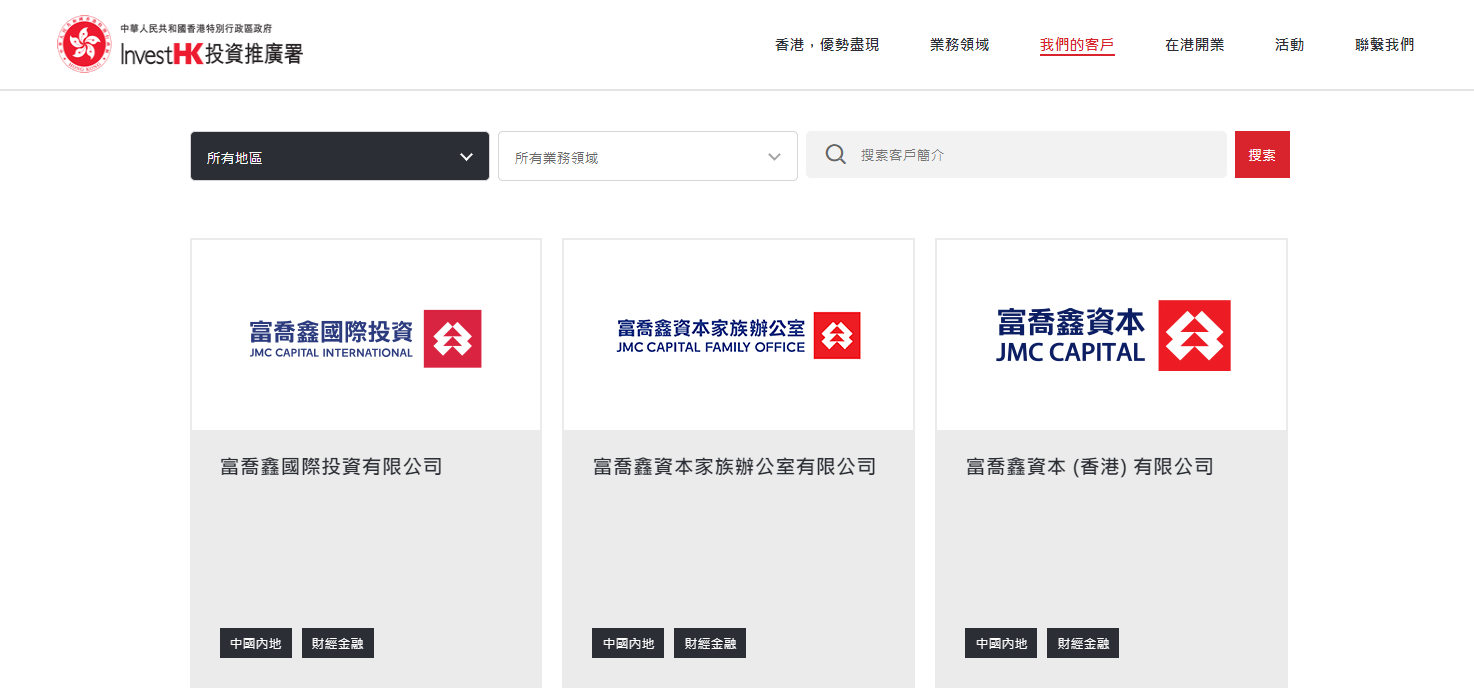Go to 我們的客戶 page
The width and height of the screenshot is (1474, 700).
click(x=1077, y=45)
